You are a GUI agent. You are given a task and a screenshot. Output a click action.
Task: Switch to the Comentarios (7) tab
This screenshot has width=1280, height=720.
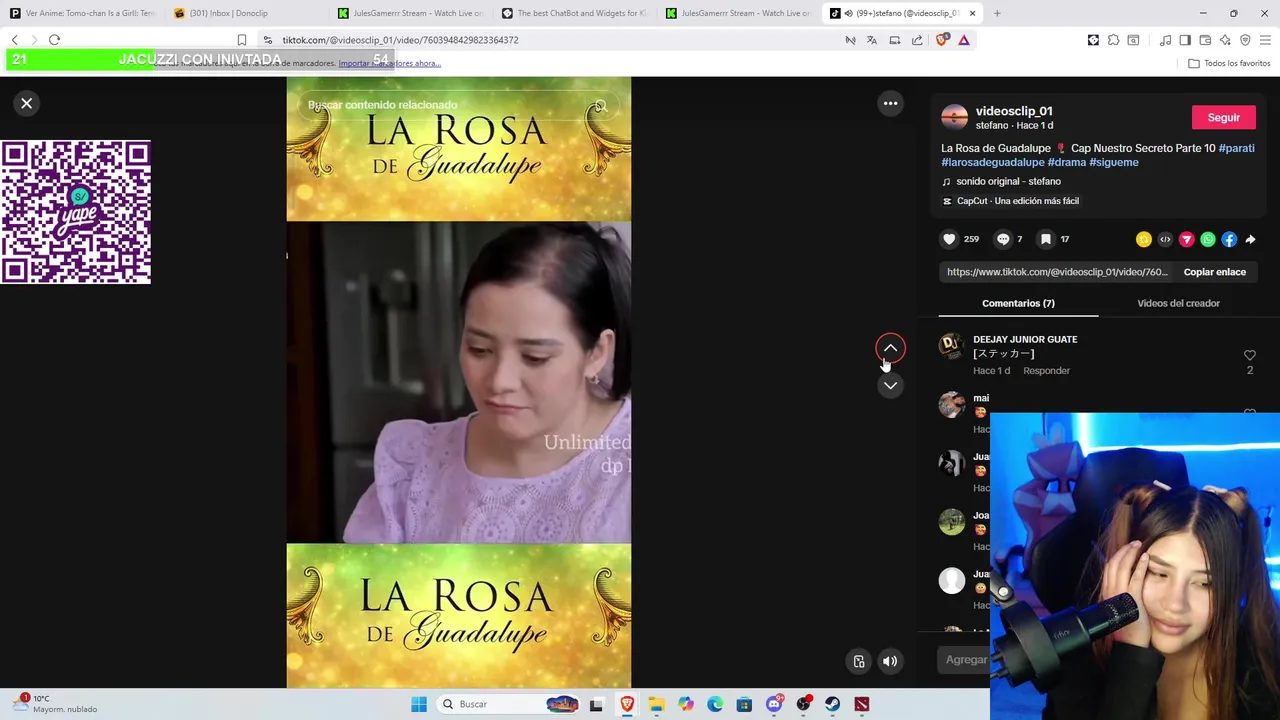coord(1018,303)
